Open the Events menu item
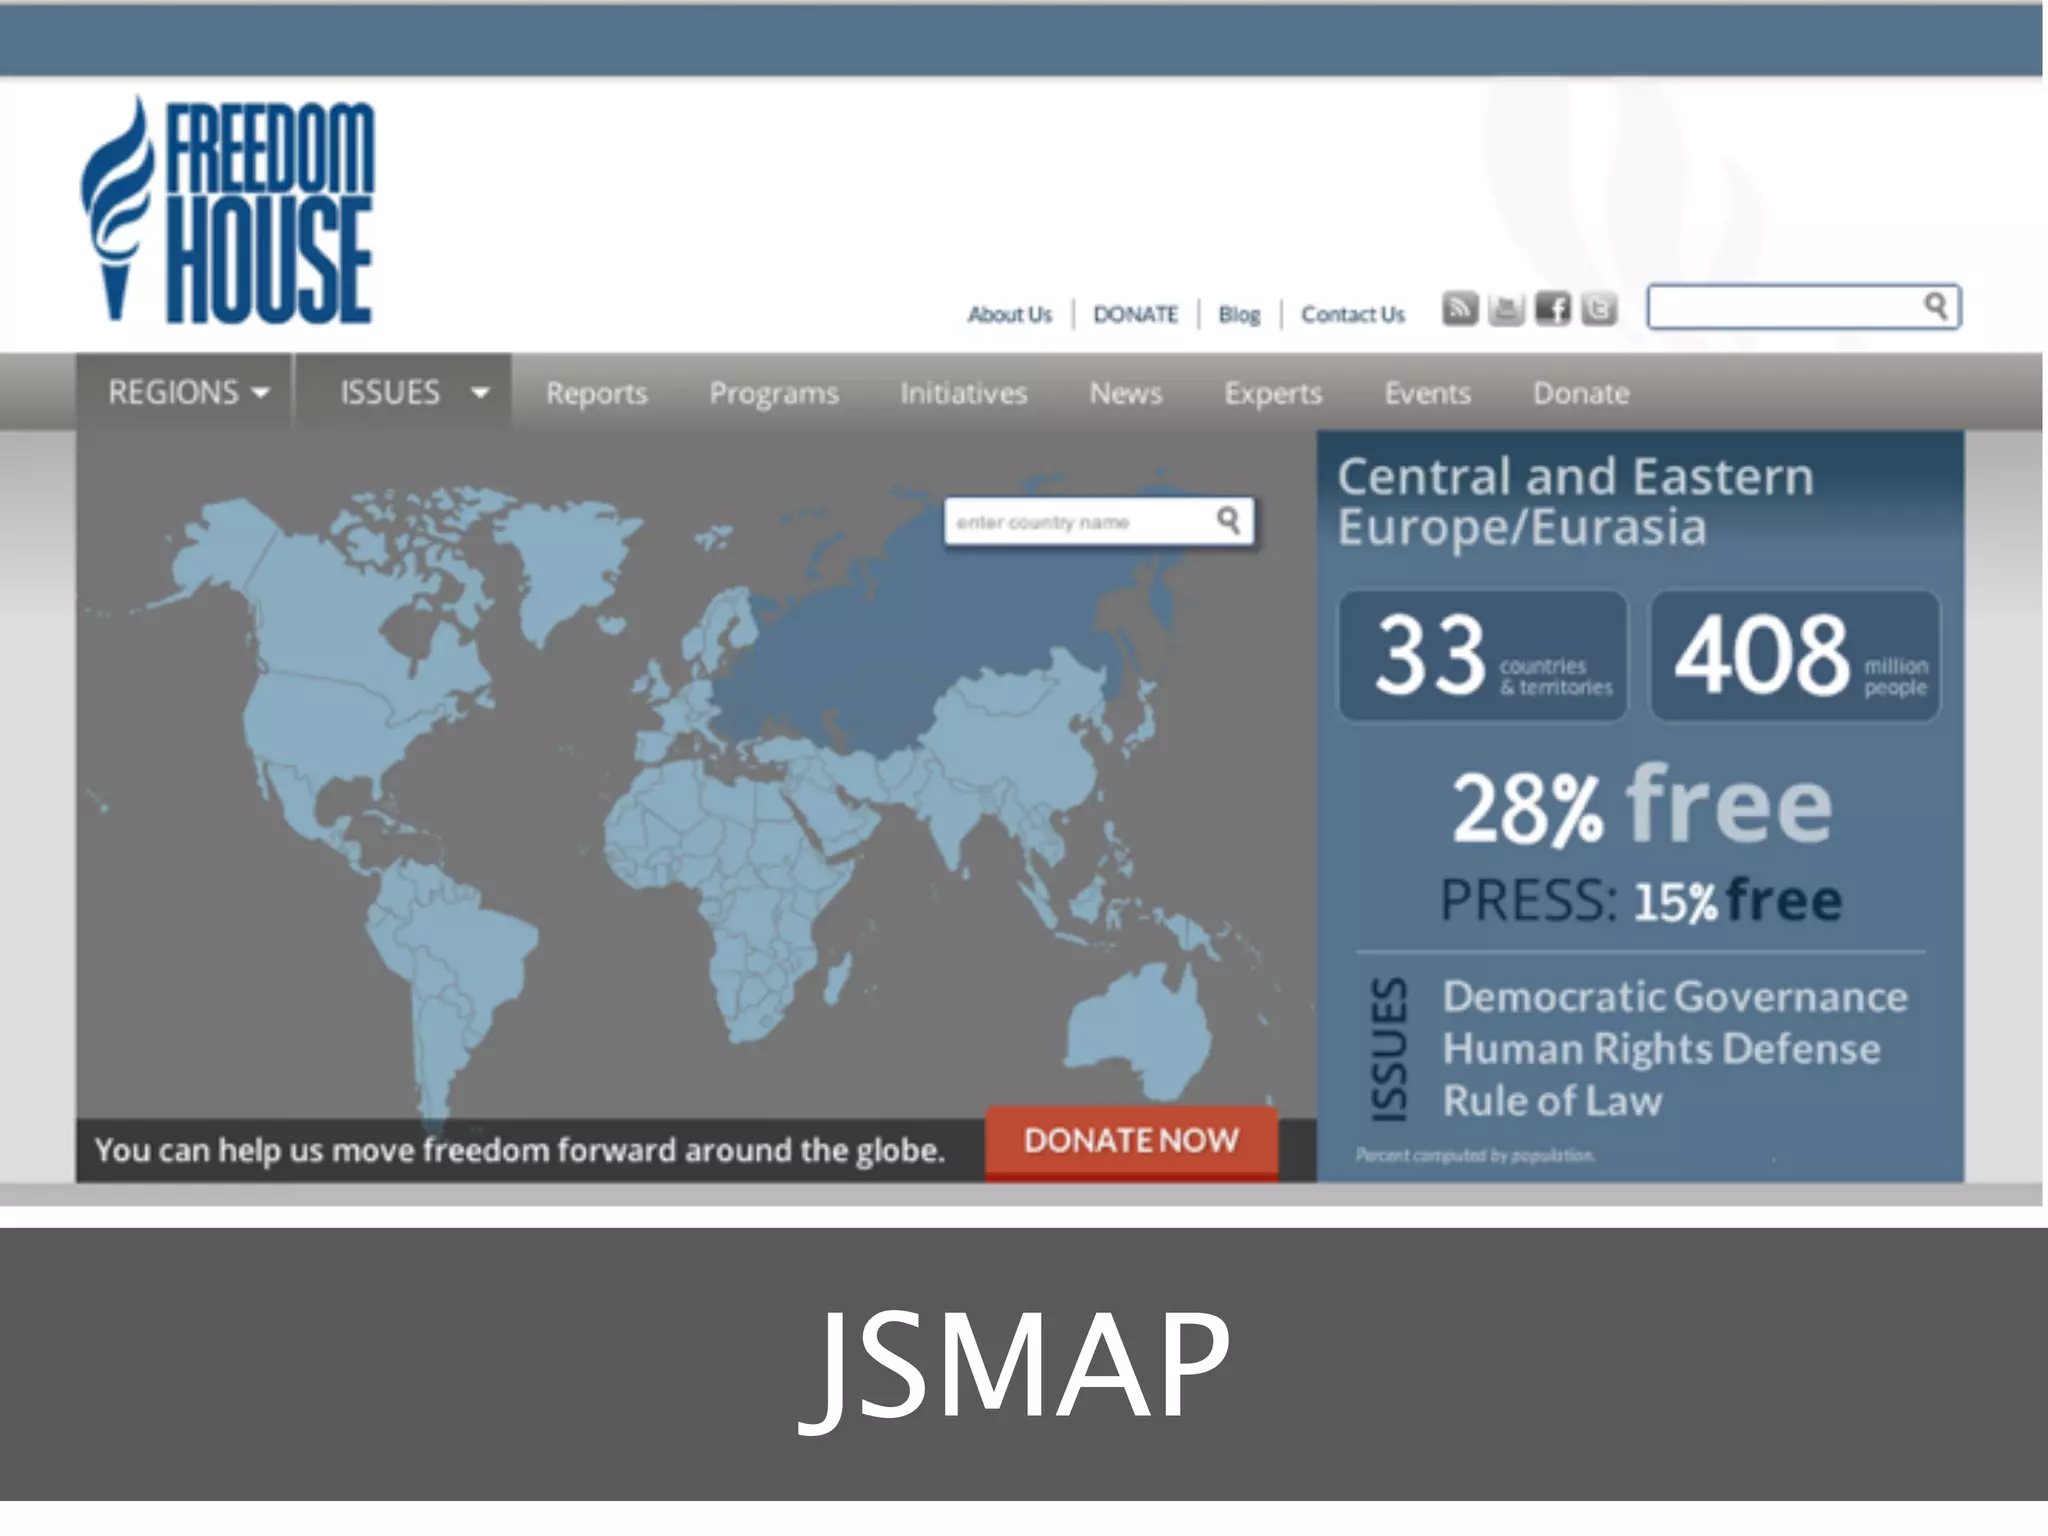 coord(1427,393)
